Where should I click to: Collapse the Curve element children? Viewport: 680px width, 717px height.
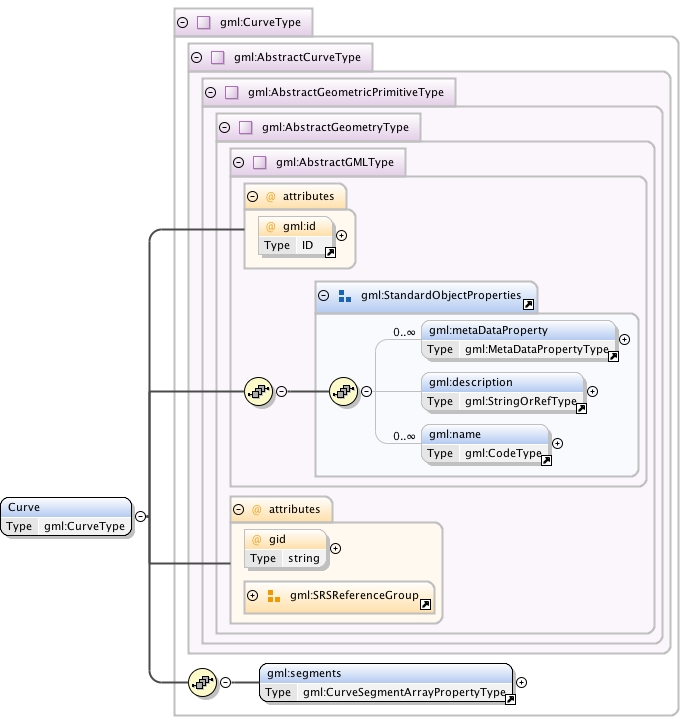141,516
